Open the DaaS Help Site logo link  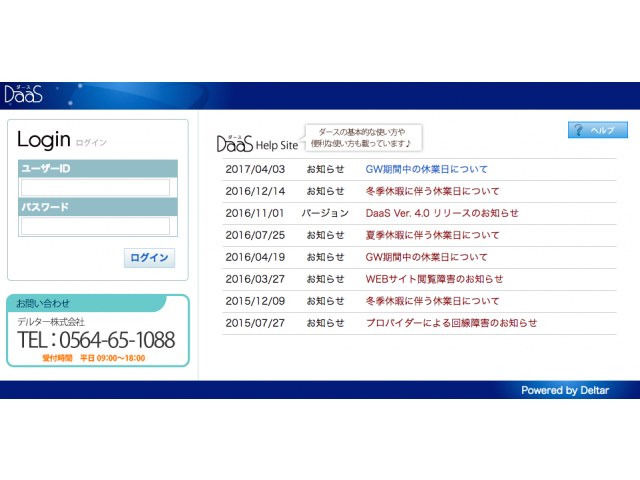(x=257, y=143)
